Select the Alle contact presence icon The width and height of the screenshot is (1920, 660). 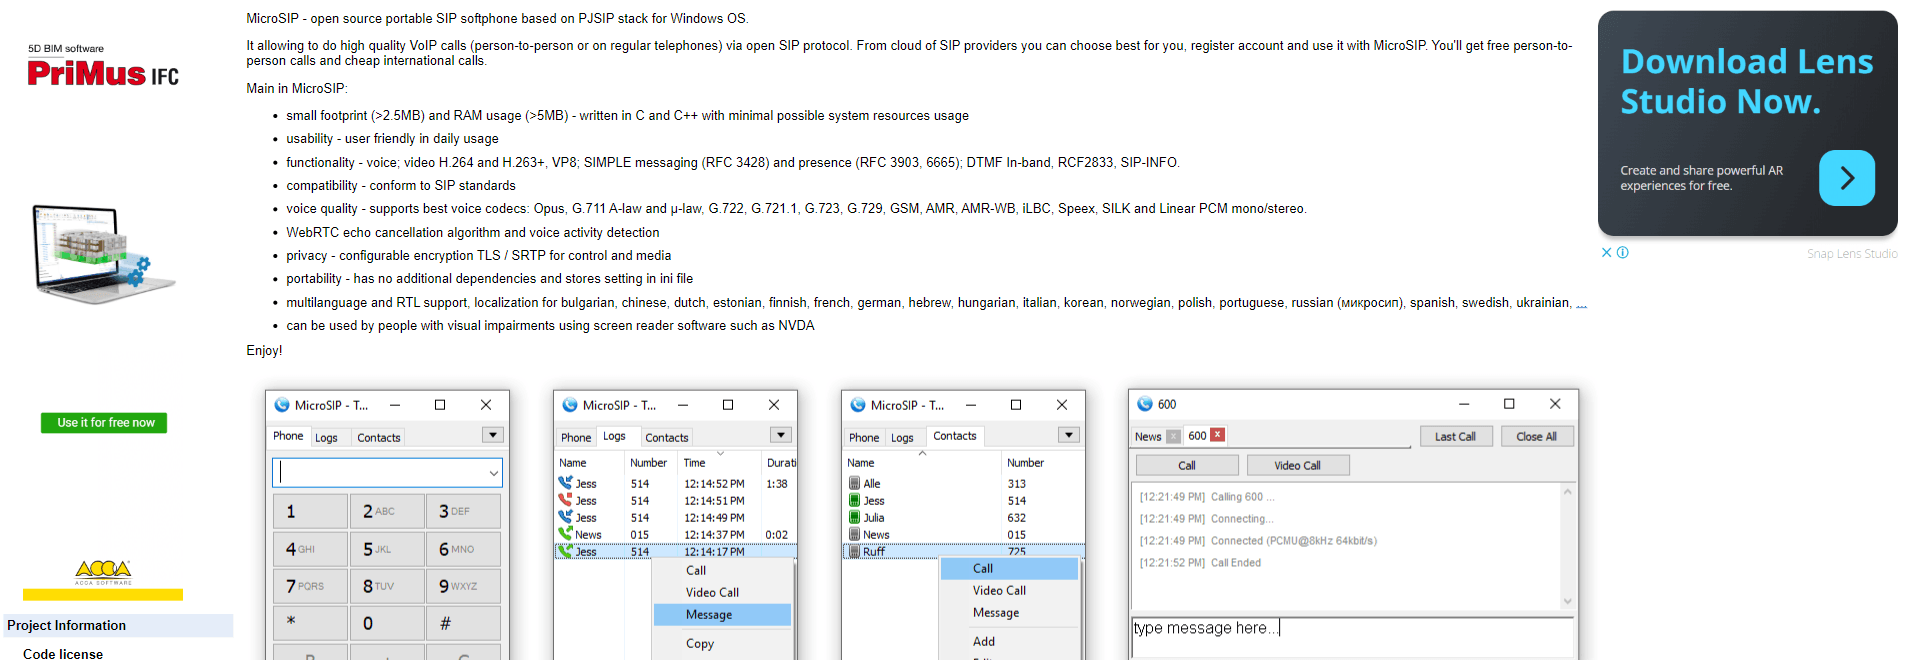pos(854,484)
